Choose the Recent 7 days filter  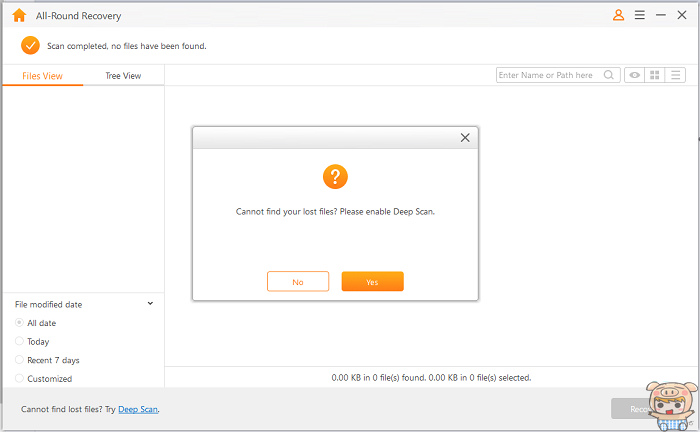pos(20,360)
